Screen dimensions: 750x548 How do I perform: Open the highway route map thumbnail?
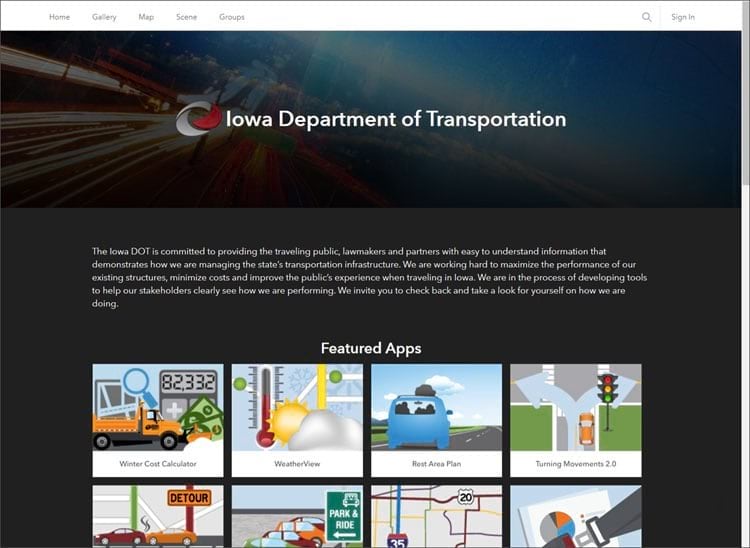pos(436,516)
